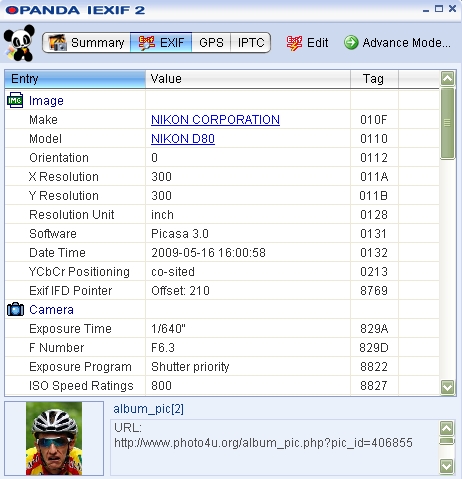The height and width of the screenshot is (479, 462).
Task: Minimize the Opanda IExif window
Action: tap(426, 10)
